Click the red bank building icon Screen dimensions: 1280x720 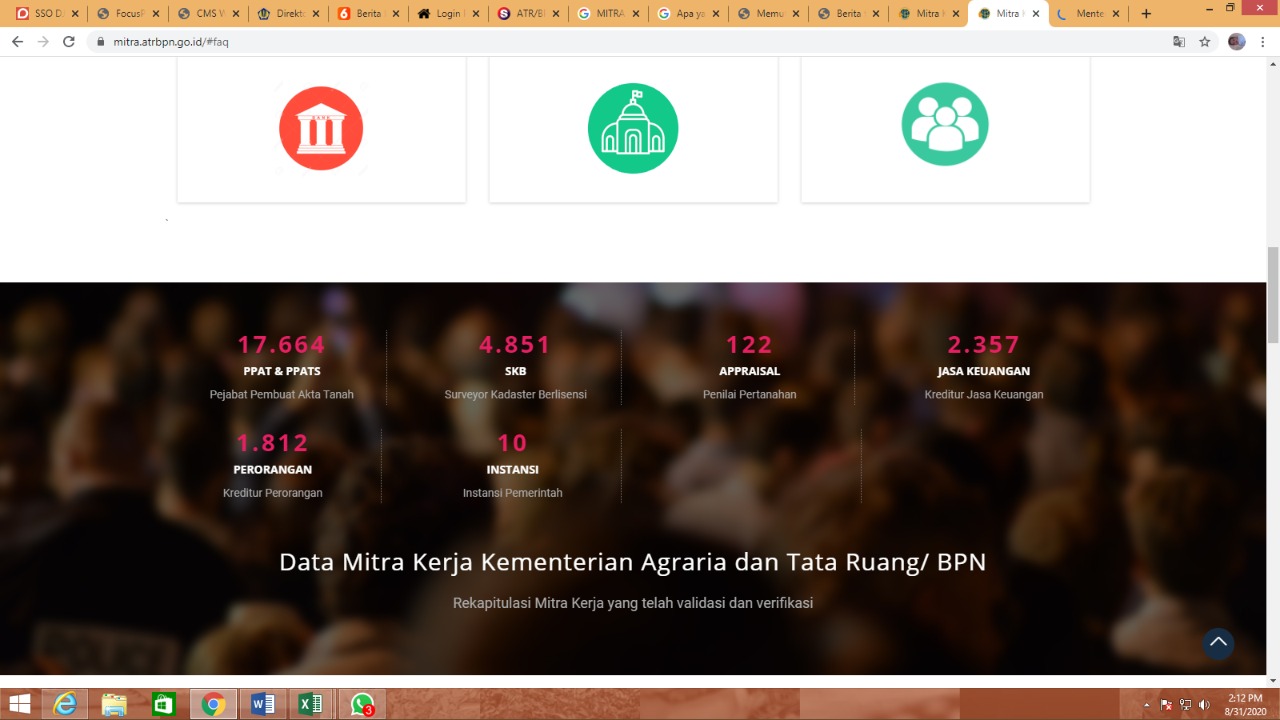321,129
